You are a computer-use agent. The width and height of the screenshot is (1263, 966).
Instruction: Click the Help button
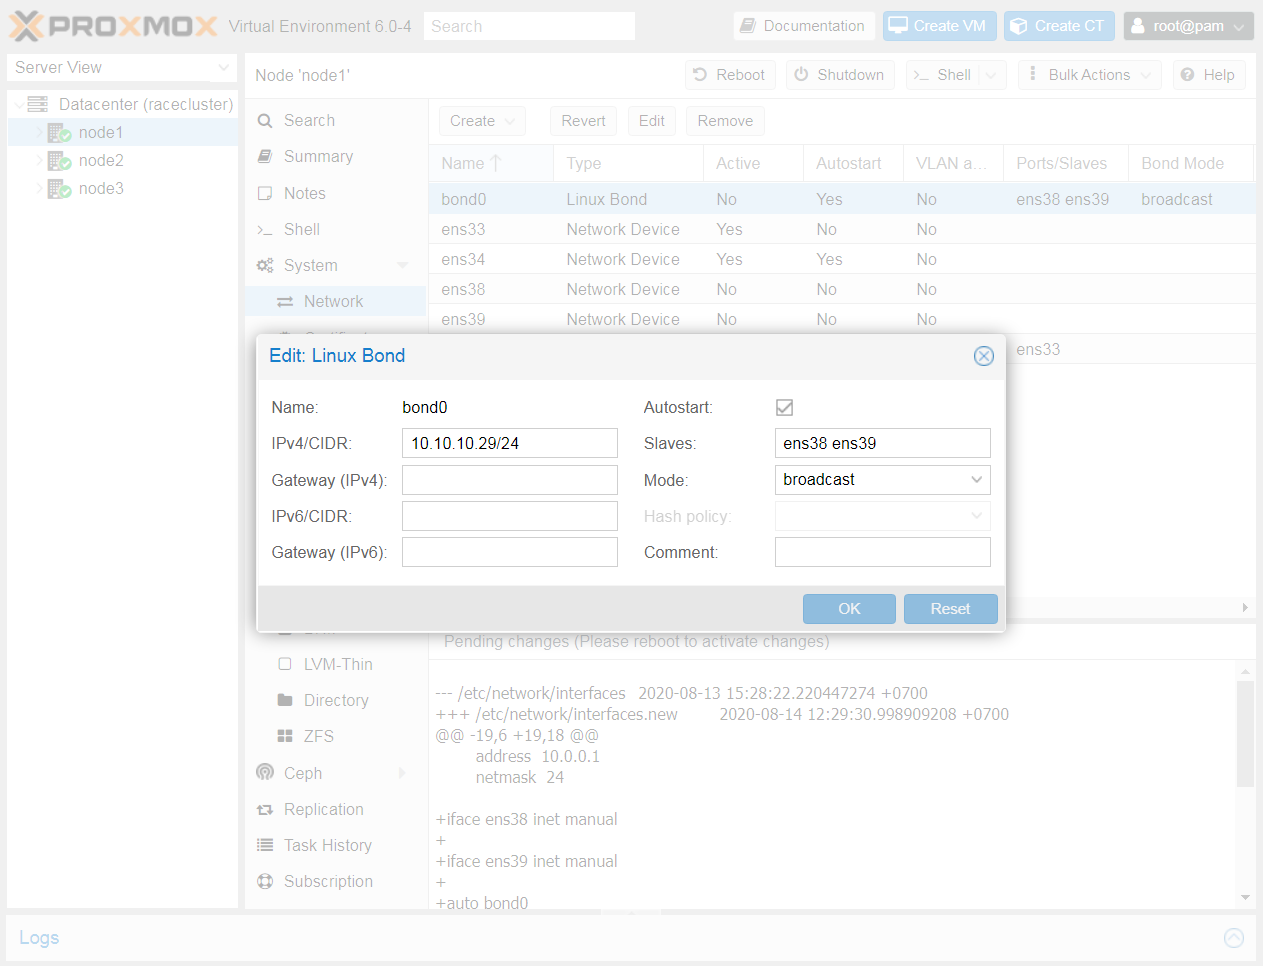tap(1209, 75)
